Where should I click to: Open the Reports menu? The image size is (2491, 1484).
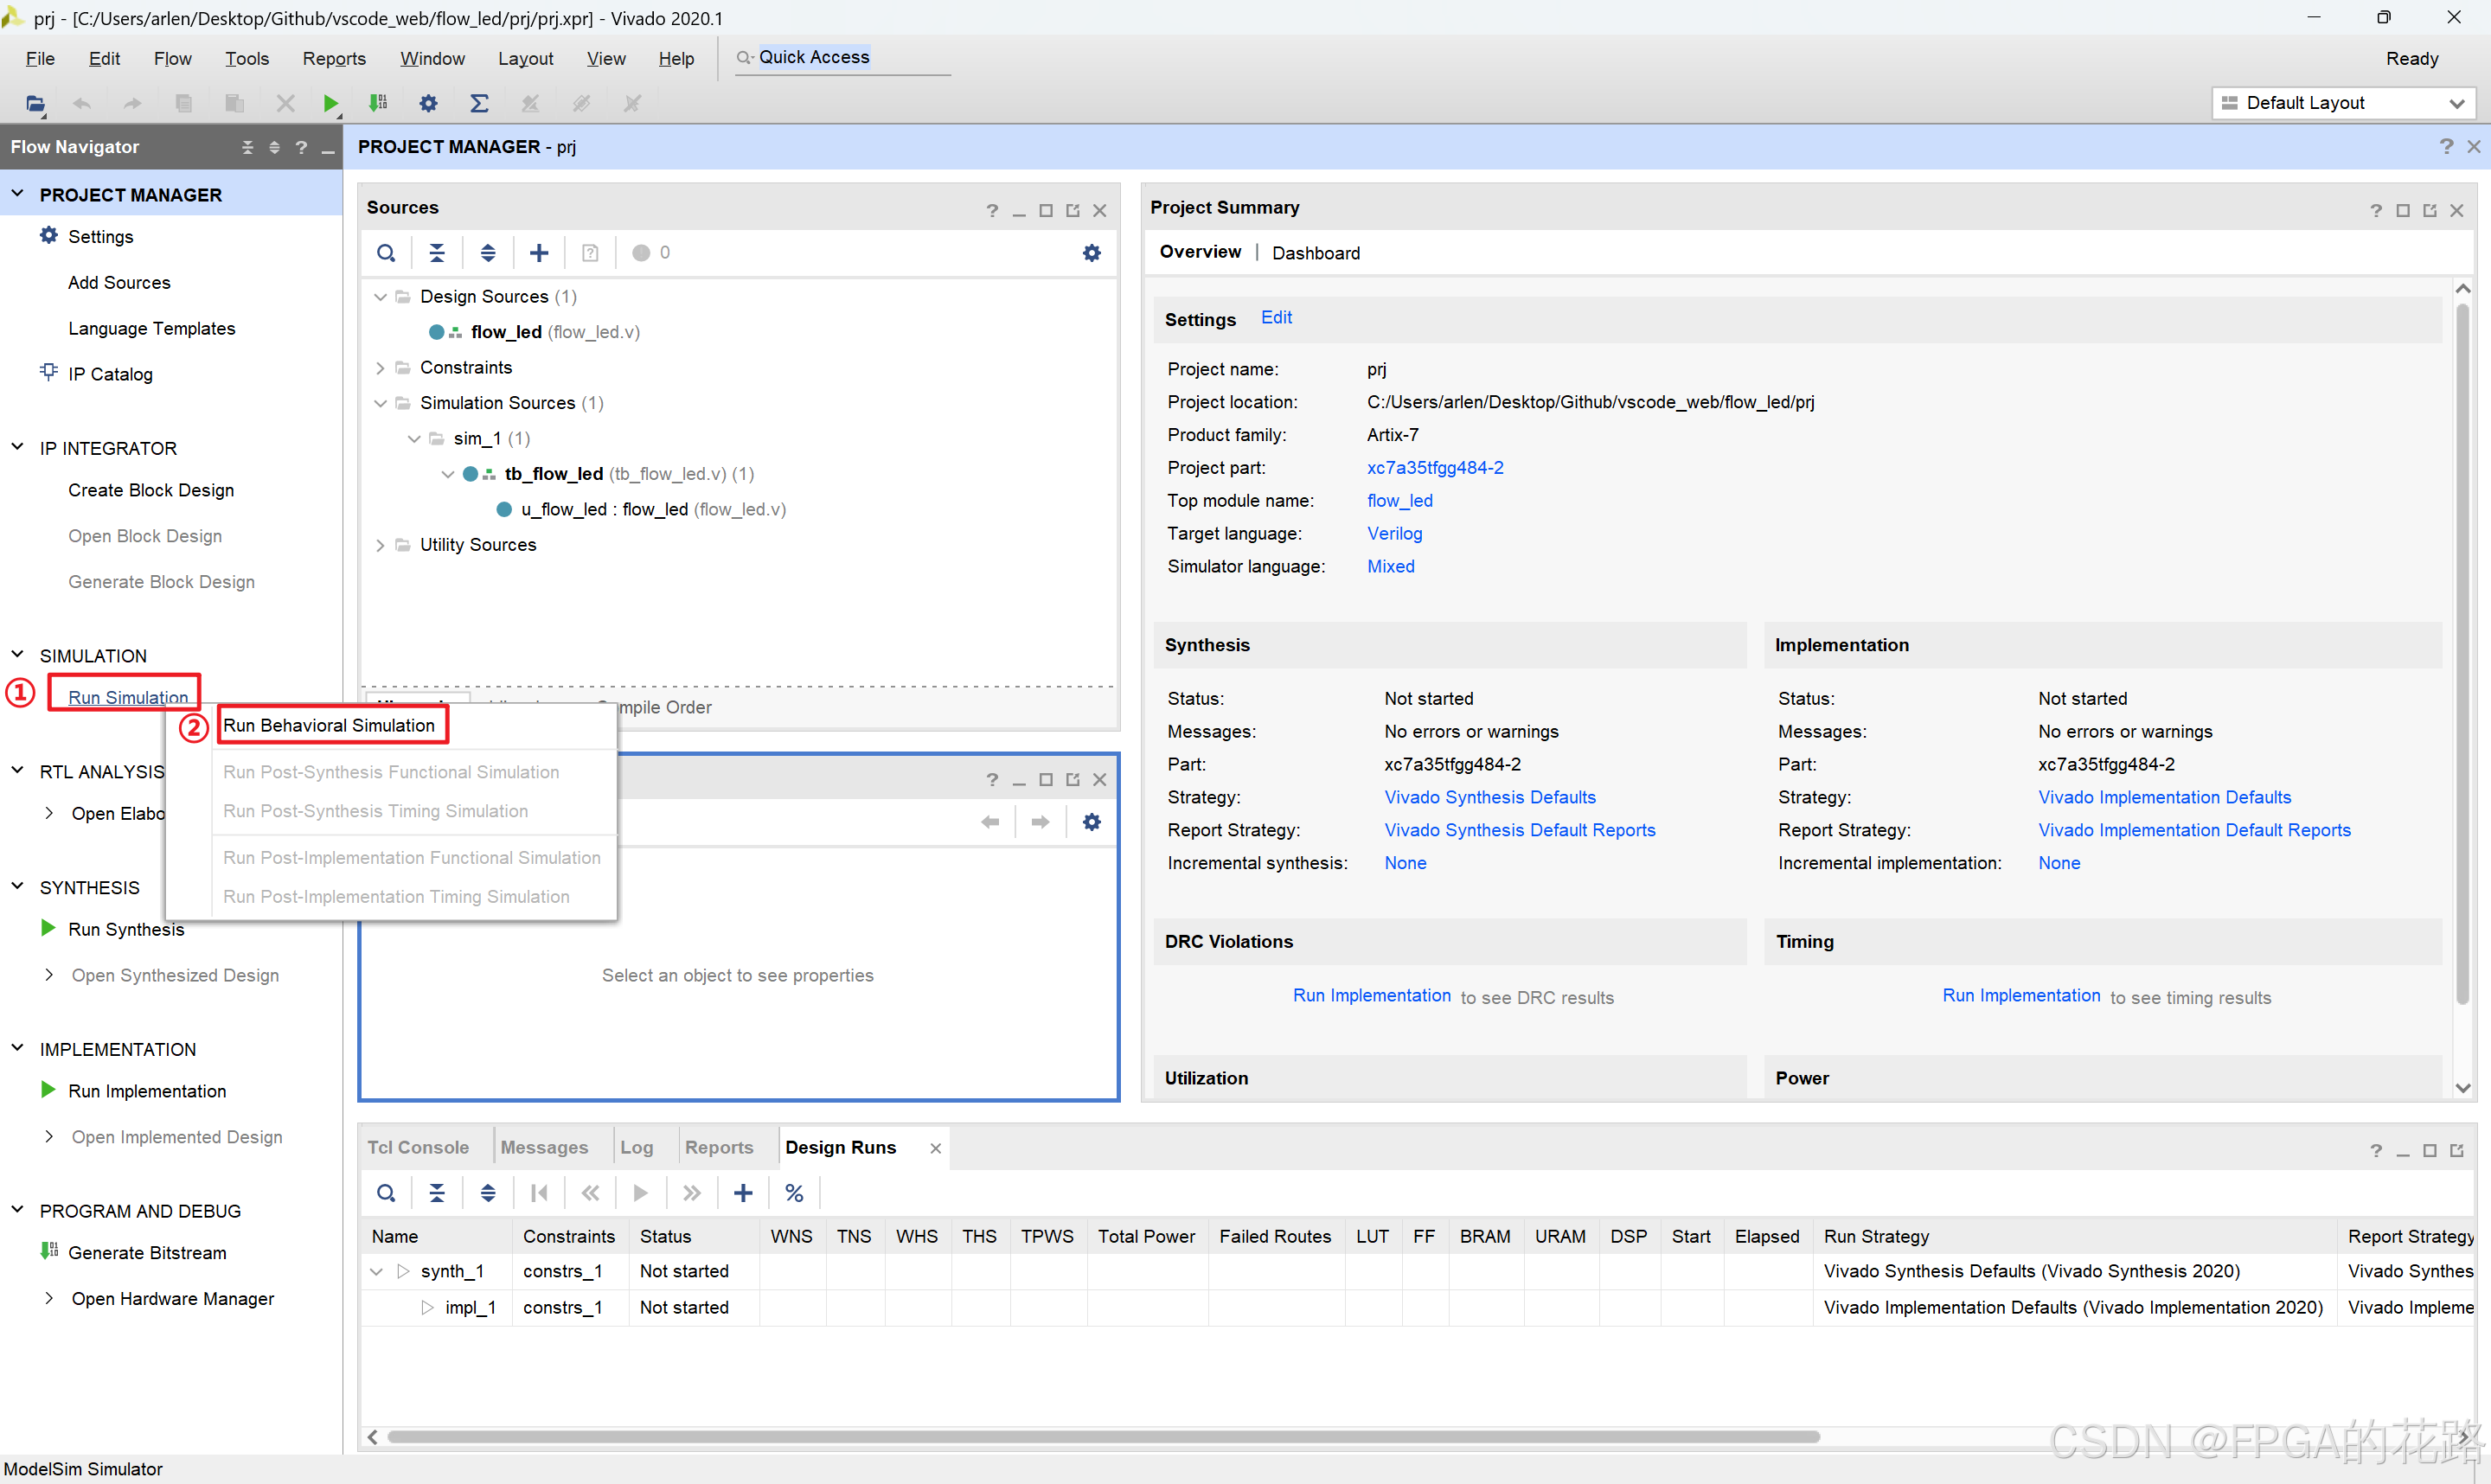tap(334, 59)
